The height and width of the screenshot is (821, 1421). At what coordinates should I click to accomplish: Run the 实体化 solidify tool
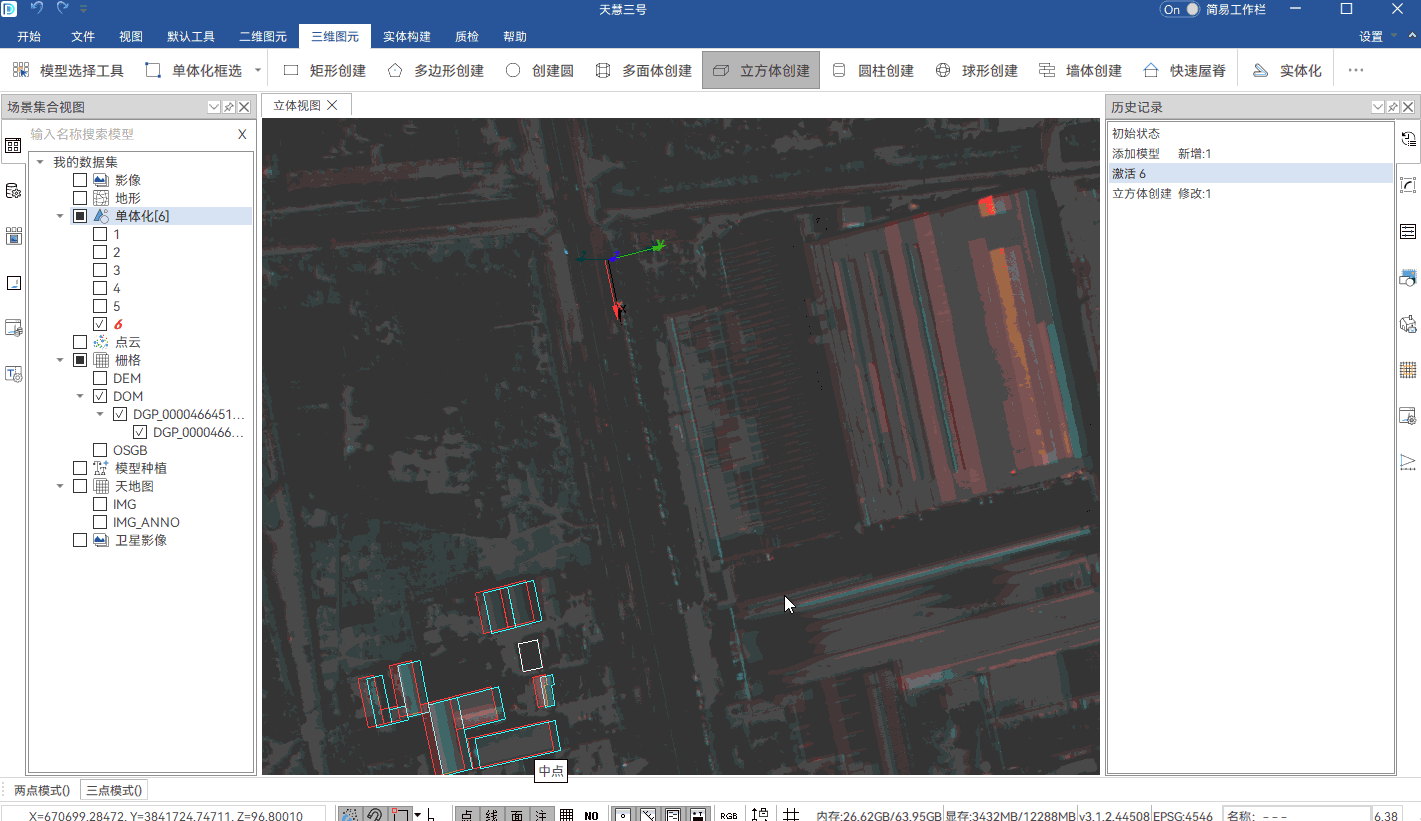(x=1287, y=71)
